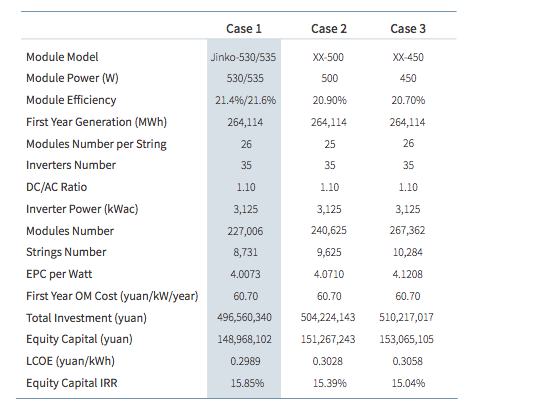Viewport: 536px width, 414px height.
Task: Select the 151,267,243 equity capital value
Action: click(x=328, y=339)
